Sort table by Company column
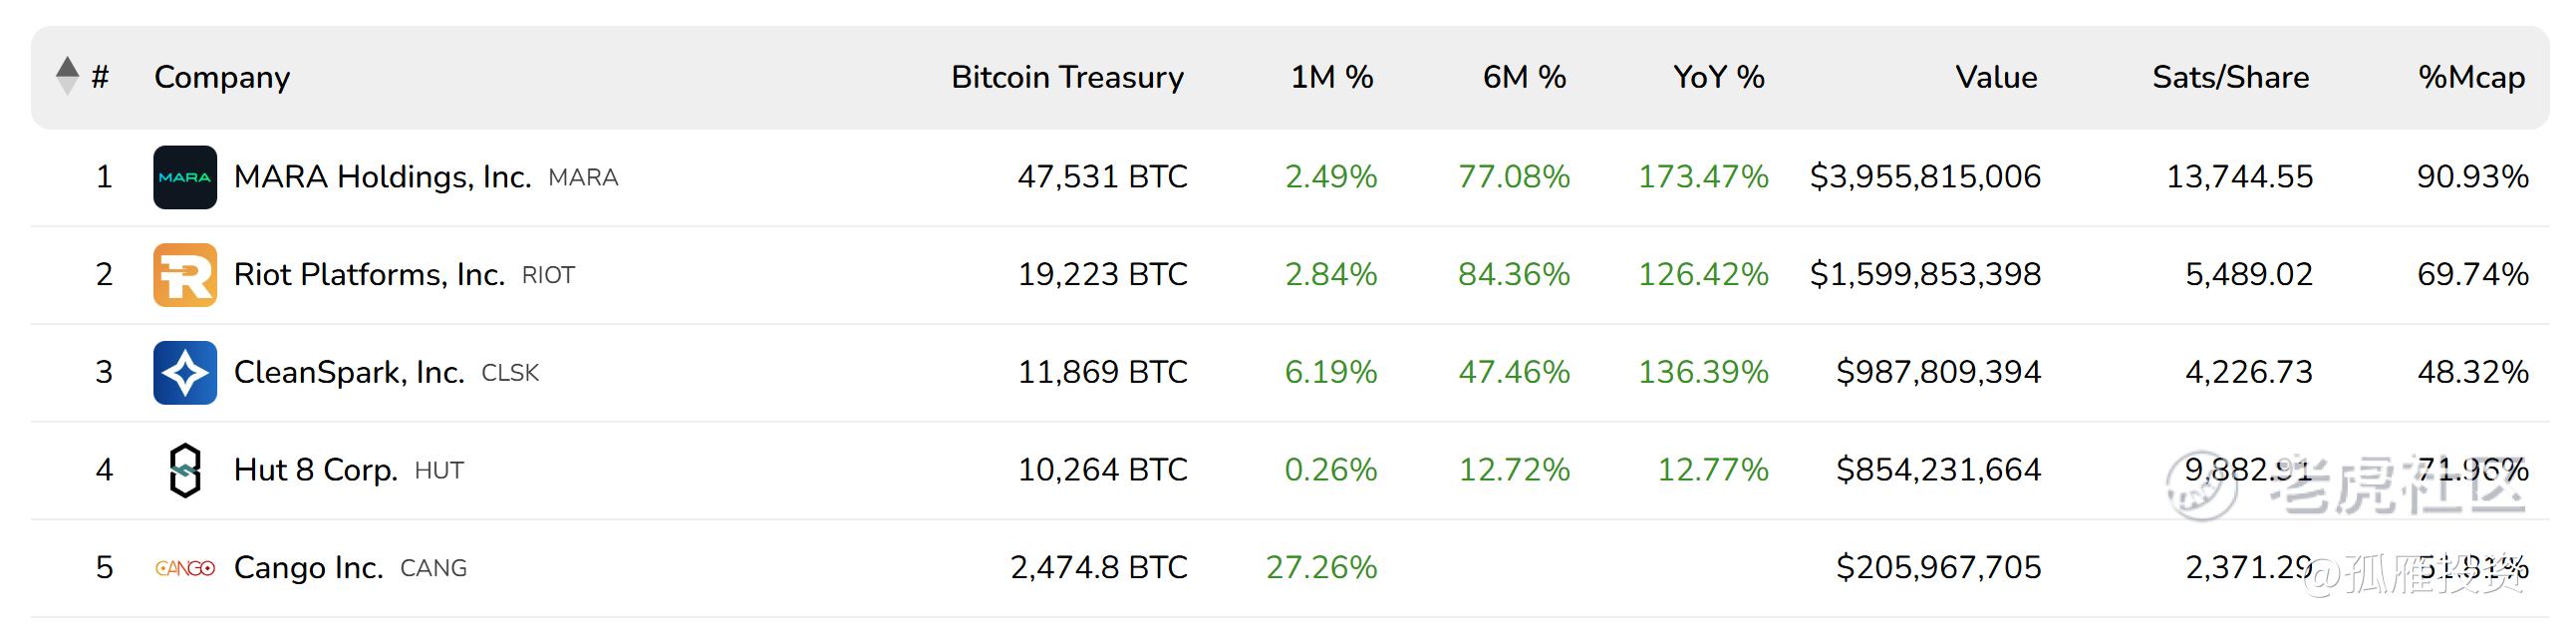This screenshot has width=2576, height=633. tap(222, 77)
